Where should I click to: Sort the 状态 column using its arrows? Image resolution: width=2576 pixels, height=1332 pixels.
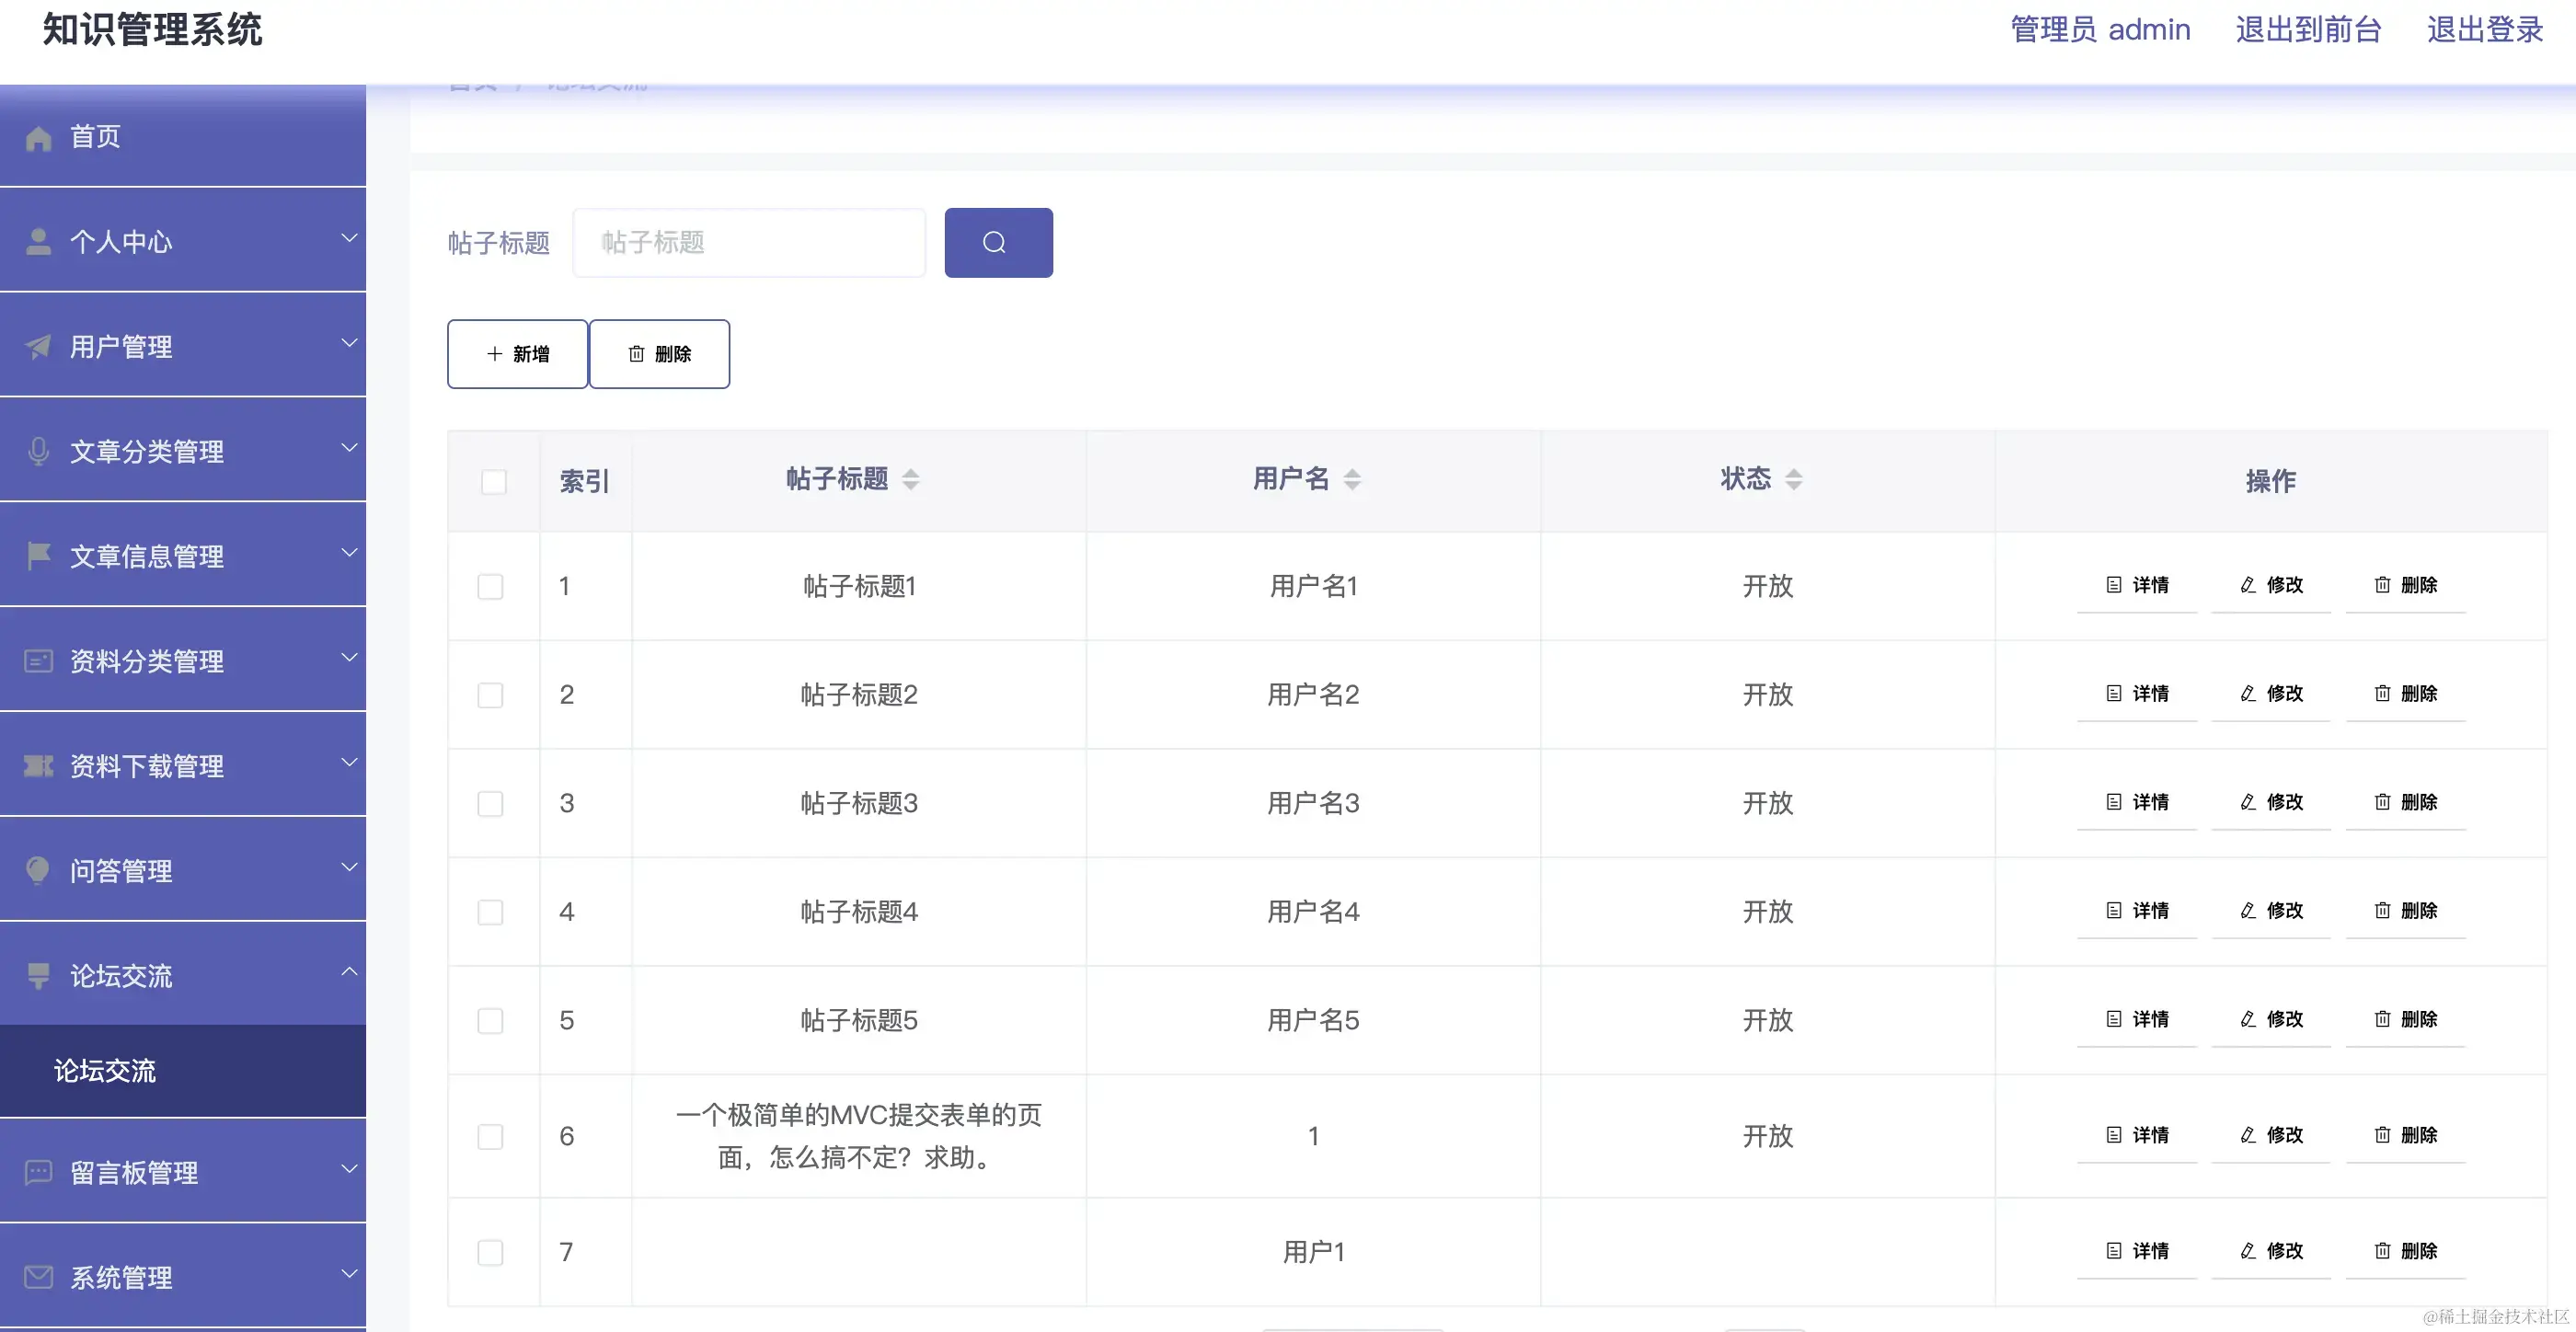[x=1793, y=480]
